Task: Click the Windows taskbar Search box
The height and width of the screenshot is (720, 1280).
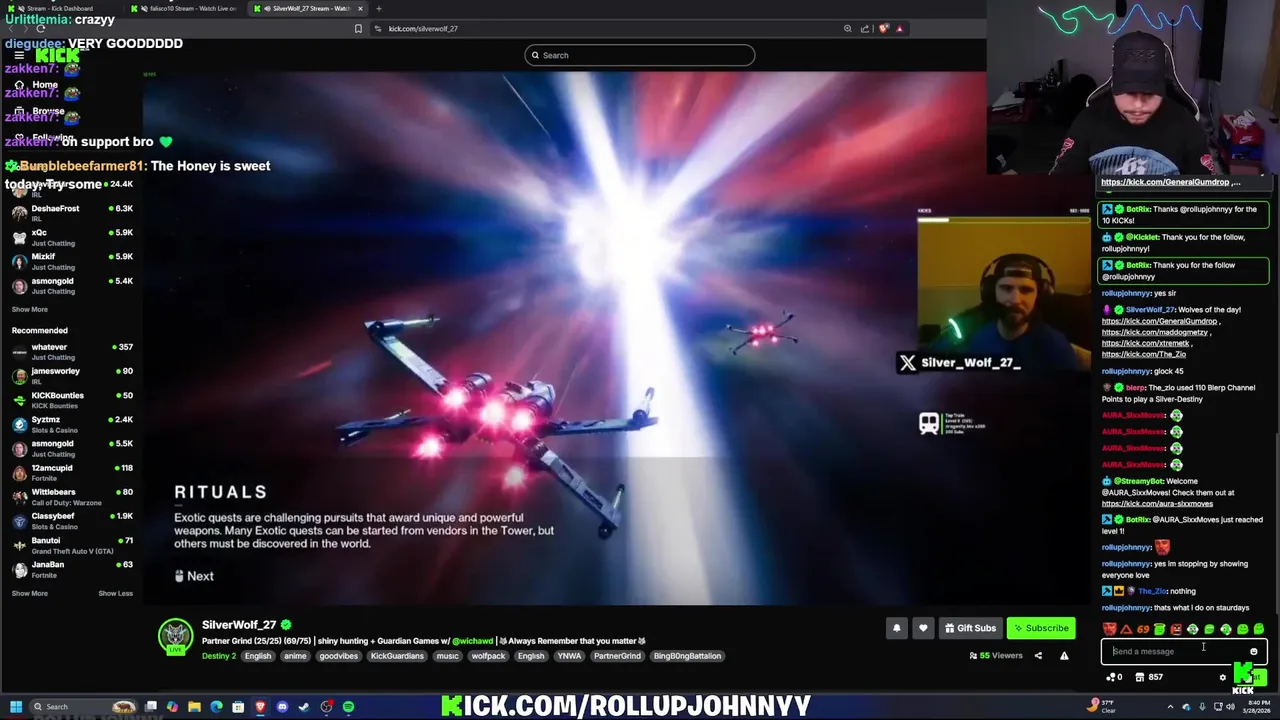Action: [85, 707]
